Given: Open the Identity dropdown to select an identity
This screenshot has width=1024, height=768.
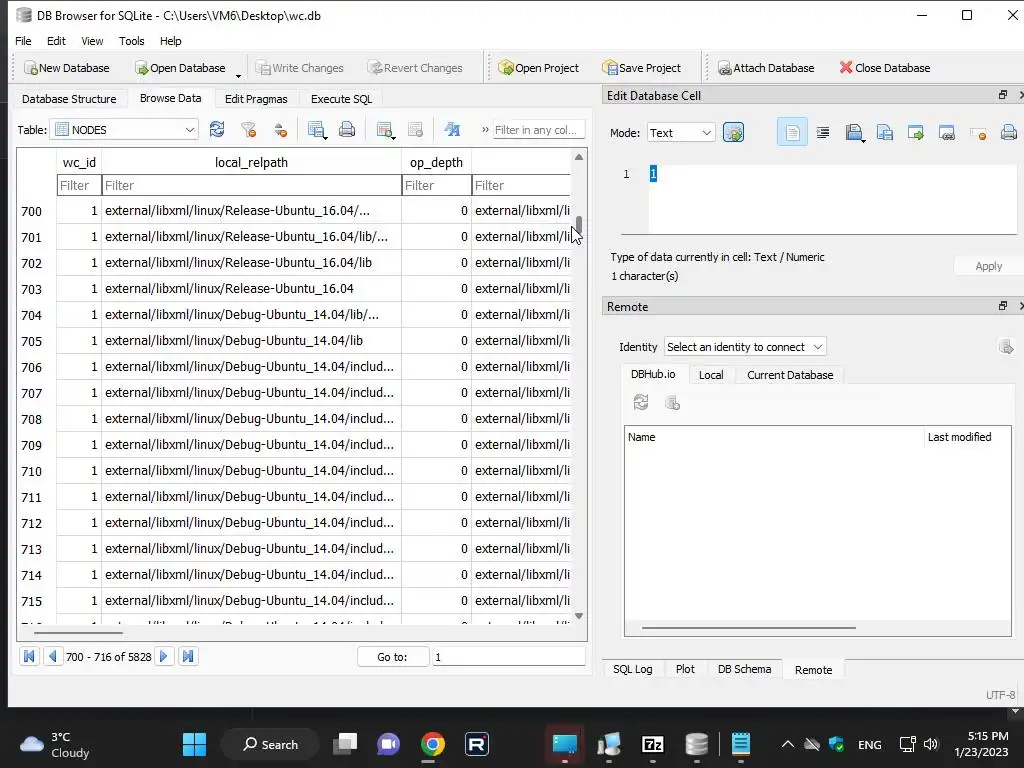Looking at the screenshot, I should tap(745, 346).
